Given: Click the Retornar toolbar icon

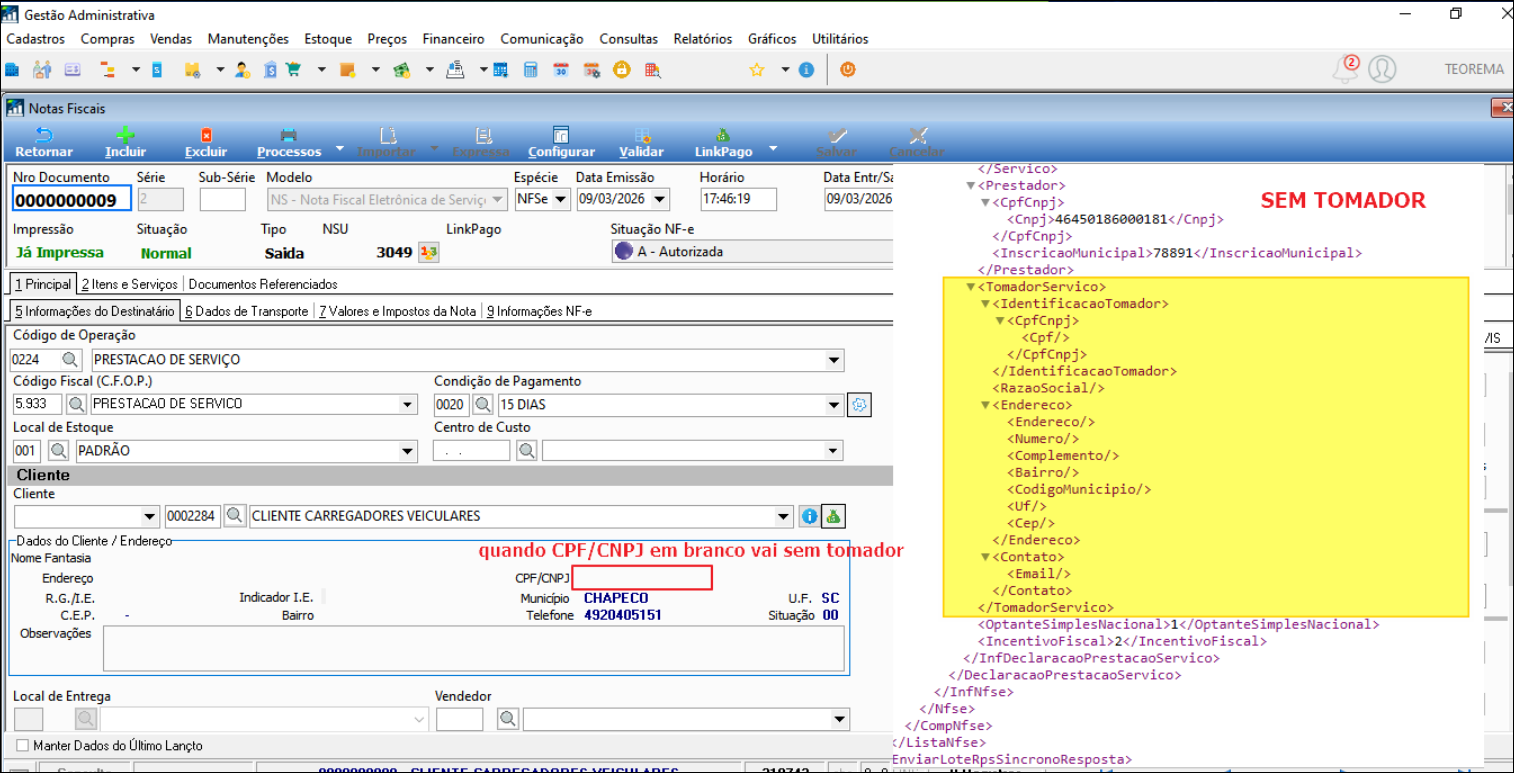Looking at the screenshot, I should [44, 136].
